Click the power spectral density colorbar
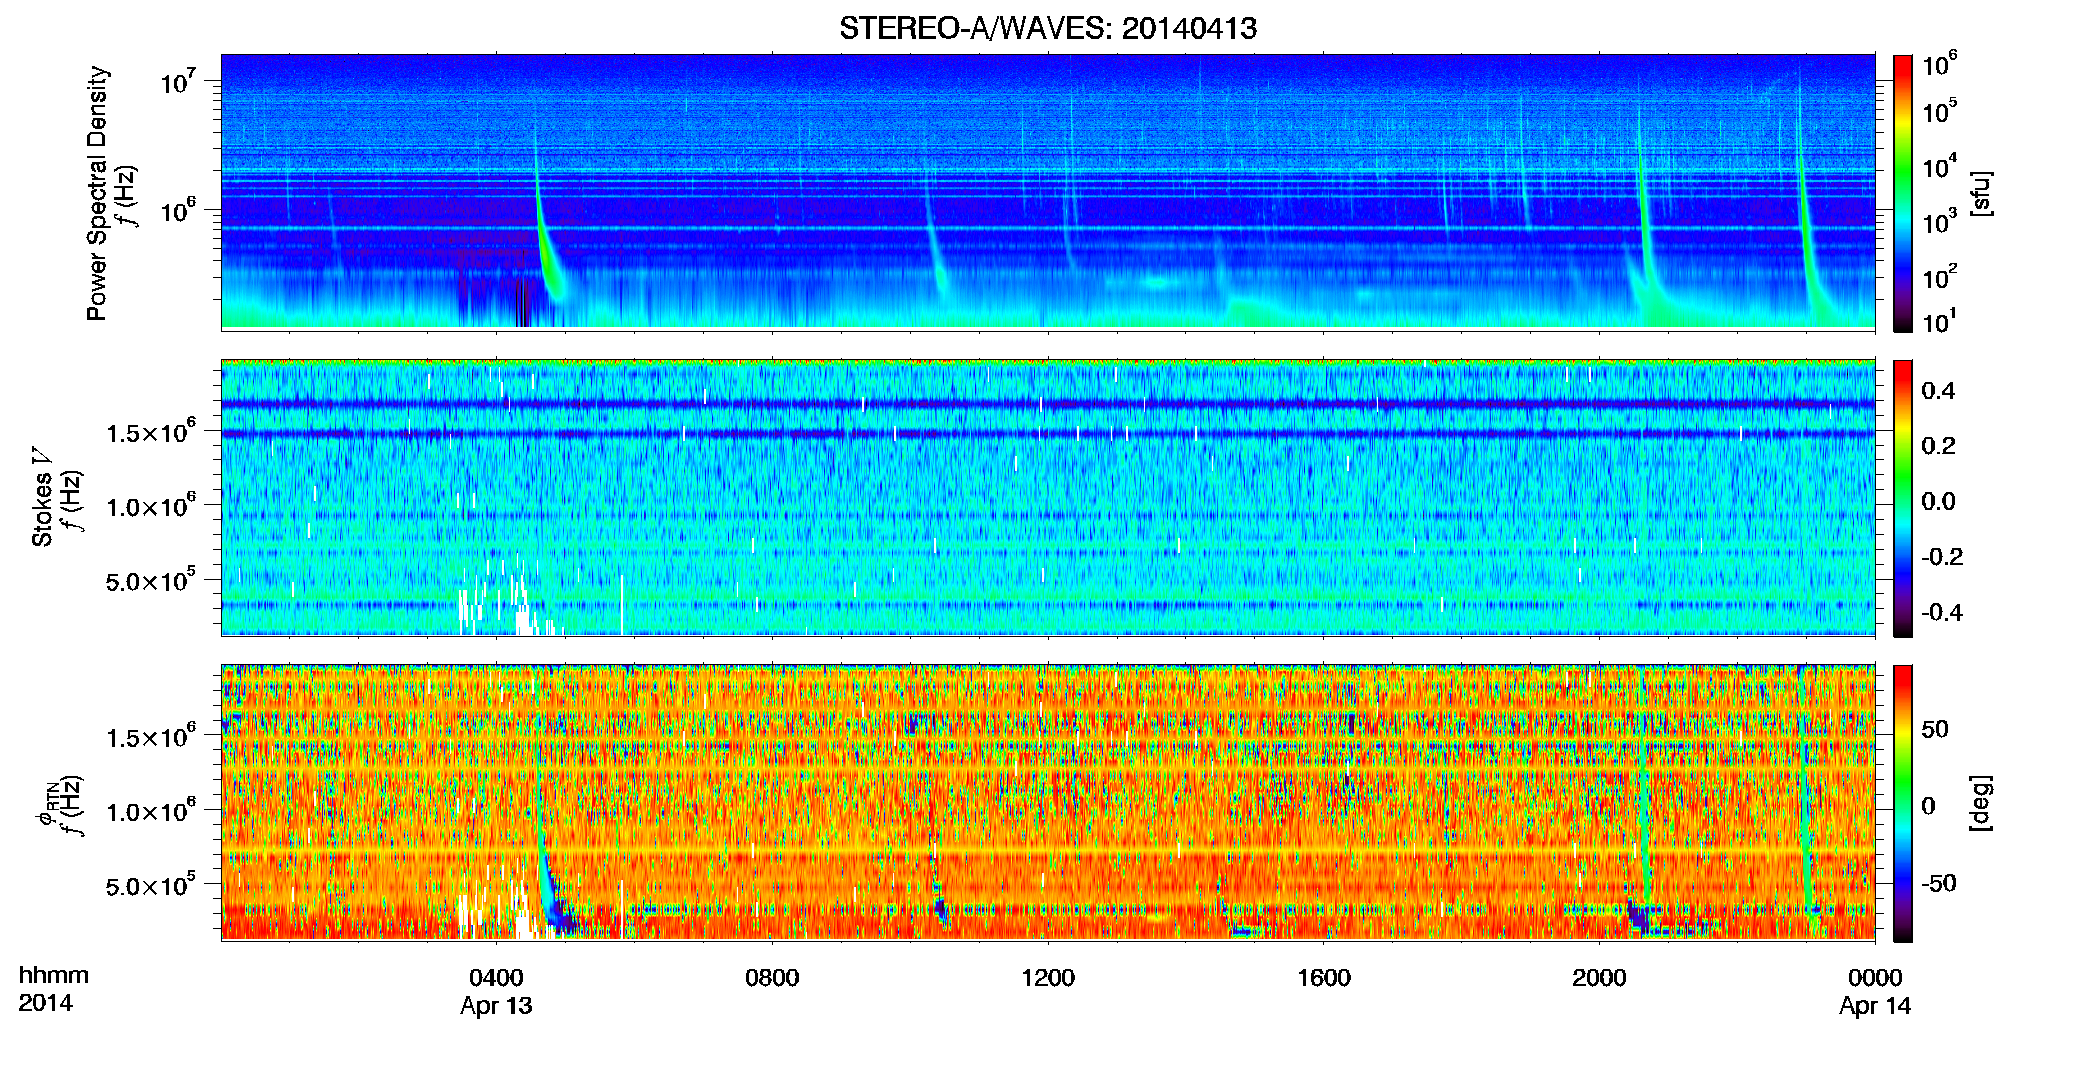This screenshot has height=1080, width=2096. [1903, 193]
